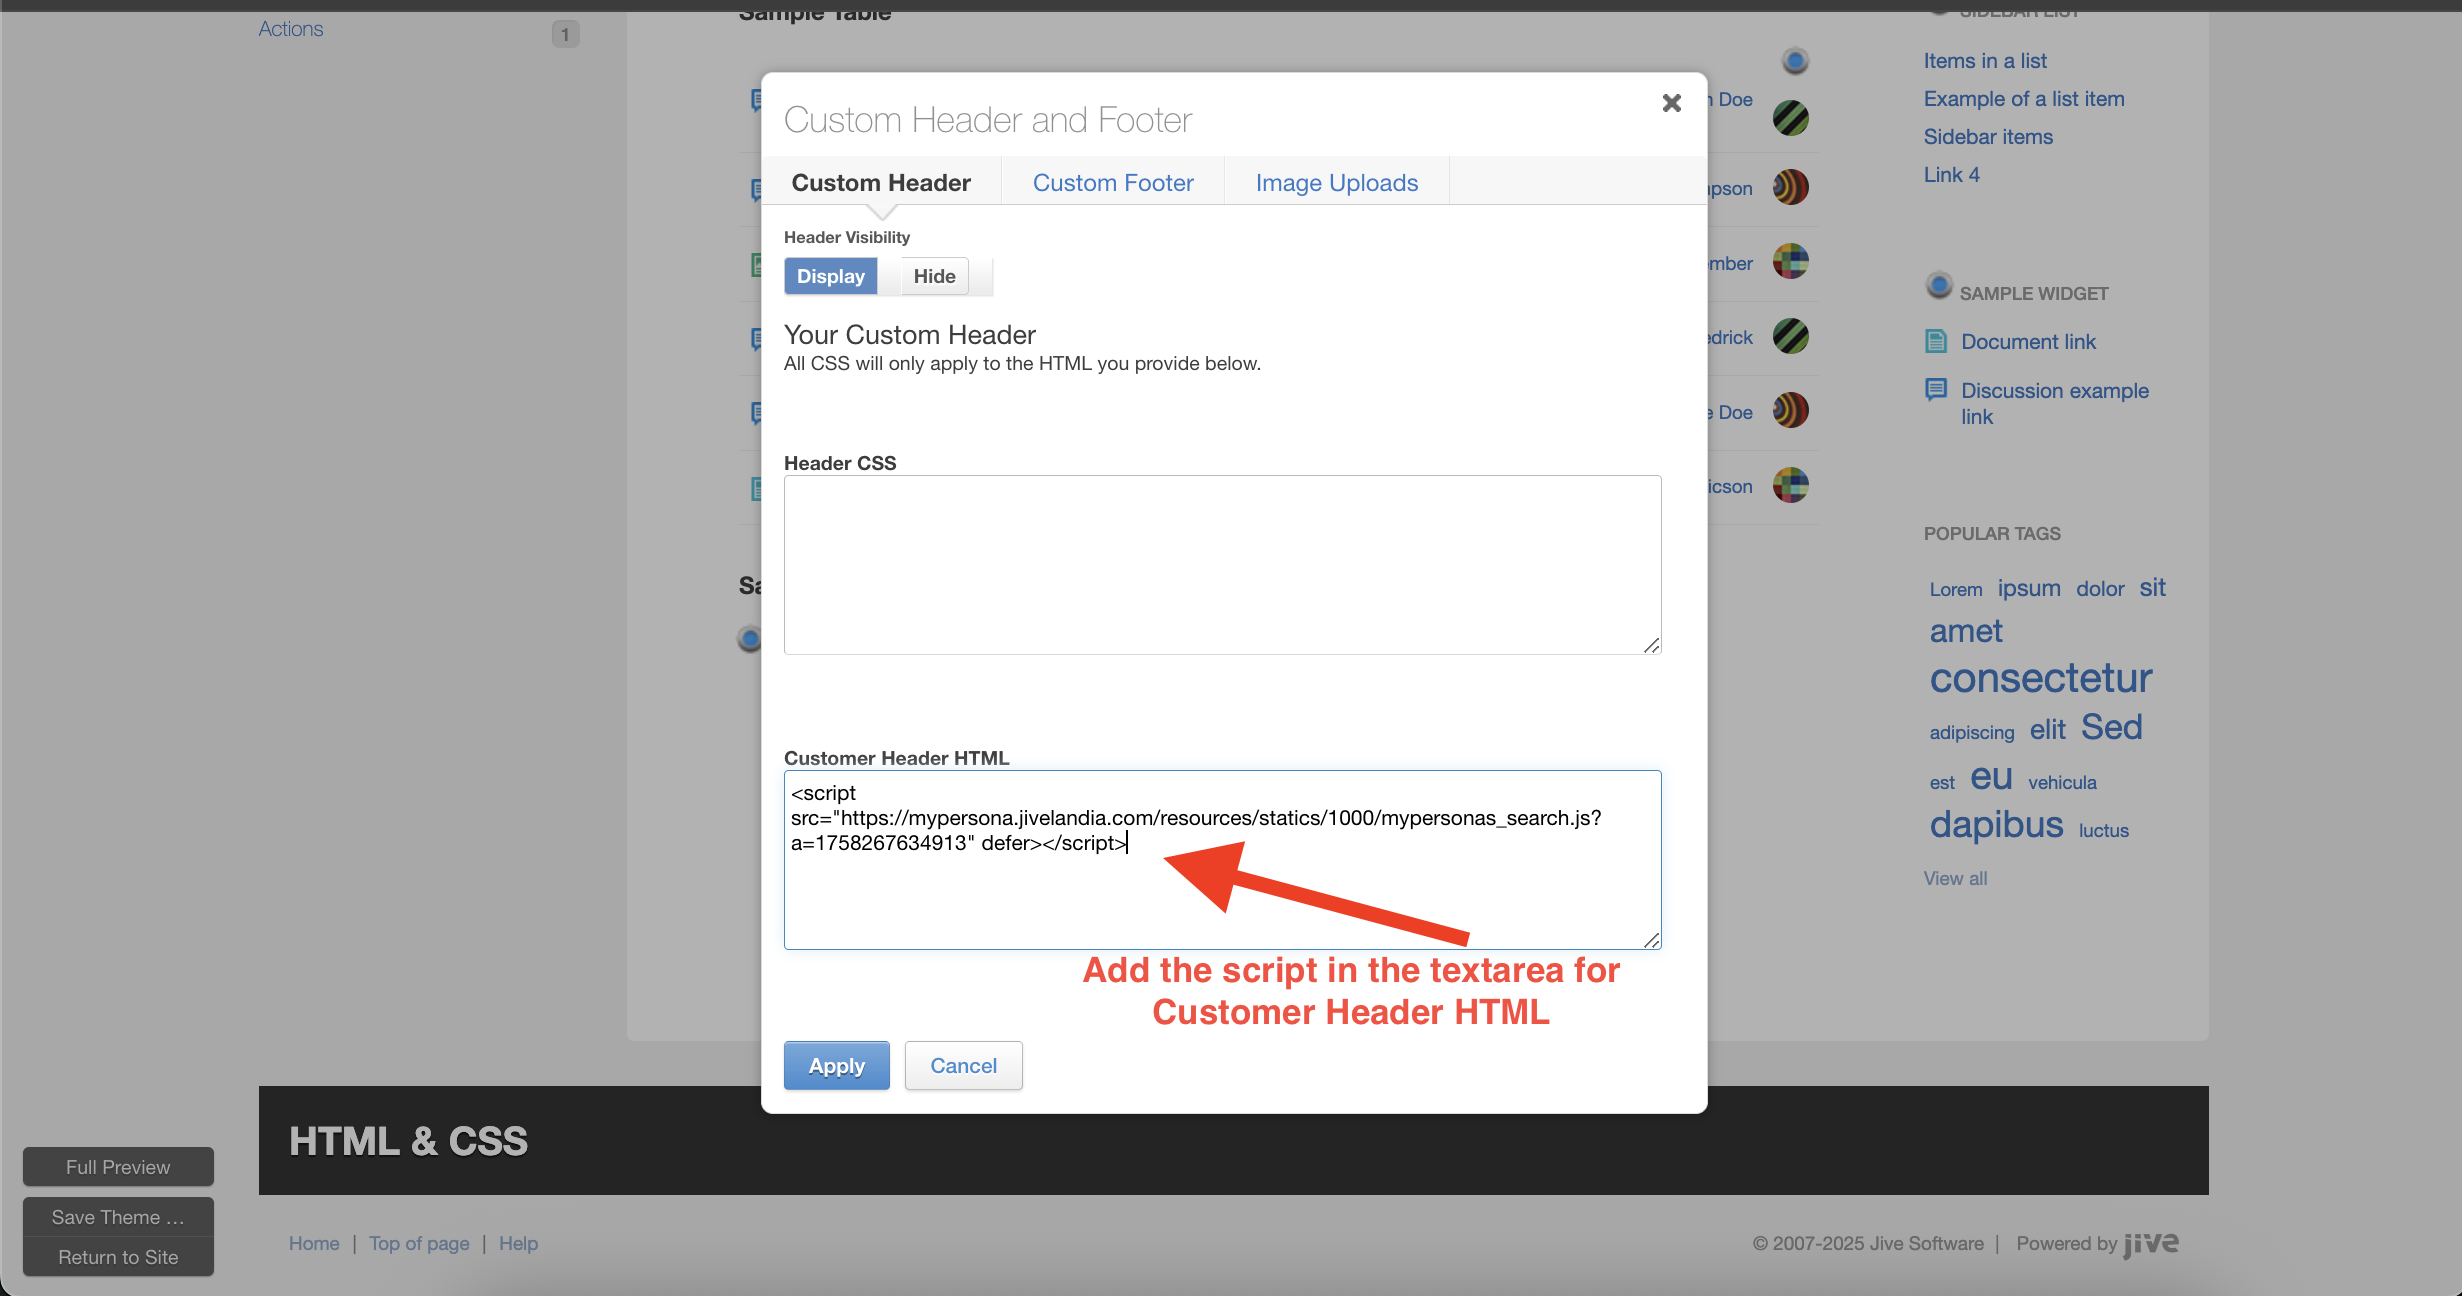This screenshot has width=2462, height=1296.
Task: Click the Discussion example link chat icon
Action: tap(1936, 389)
